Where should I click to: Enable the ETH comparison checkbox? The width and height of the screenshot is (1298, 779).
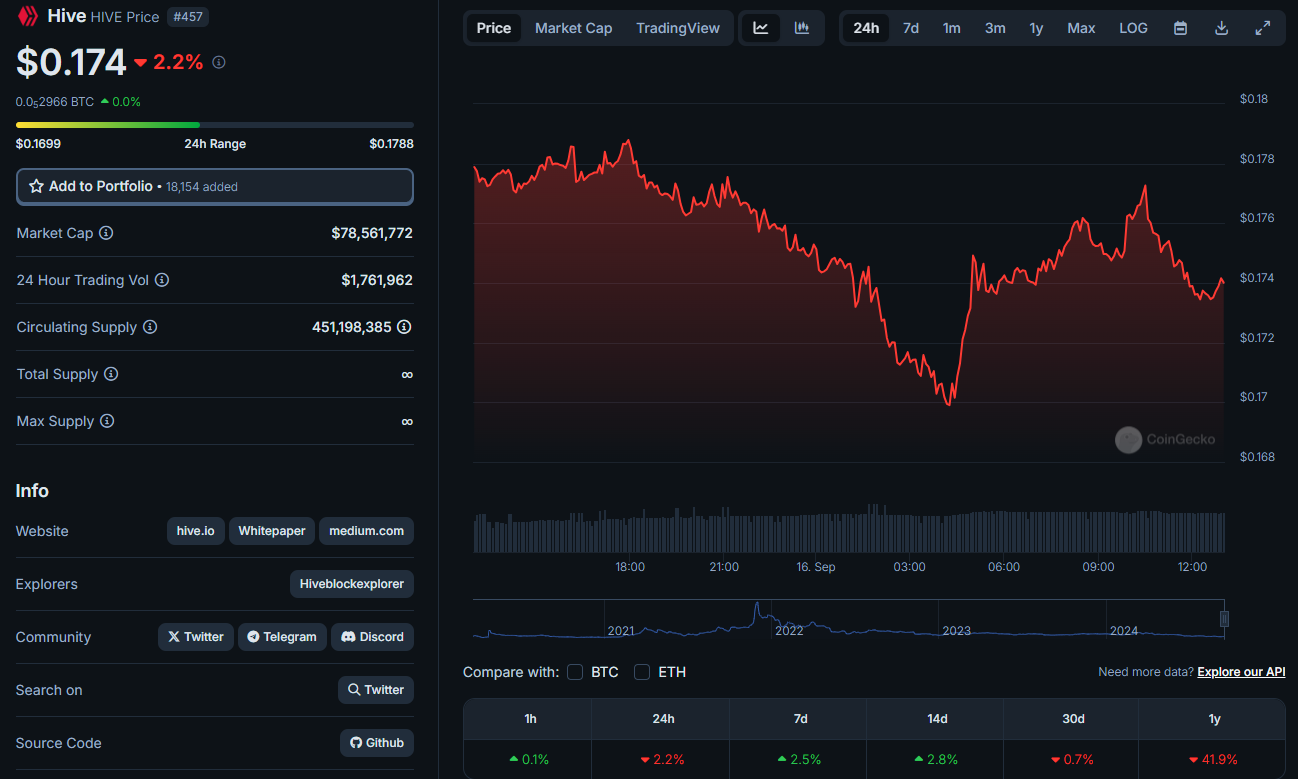coord(642,672)
